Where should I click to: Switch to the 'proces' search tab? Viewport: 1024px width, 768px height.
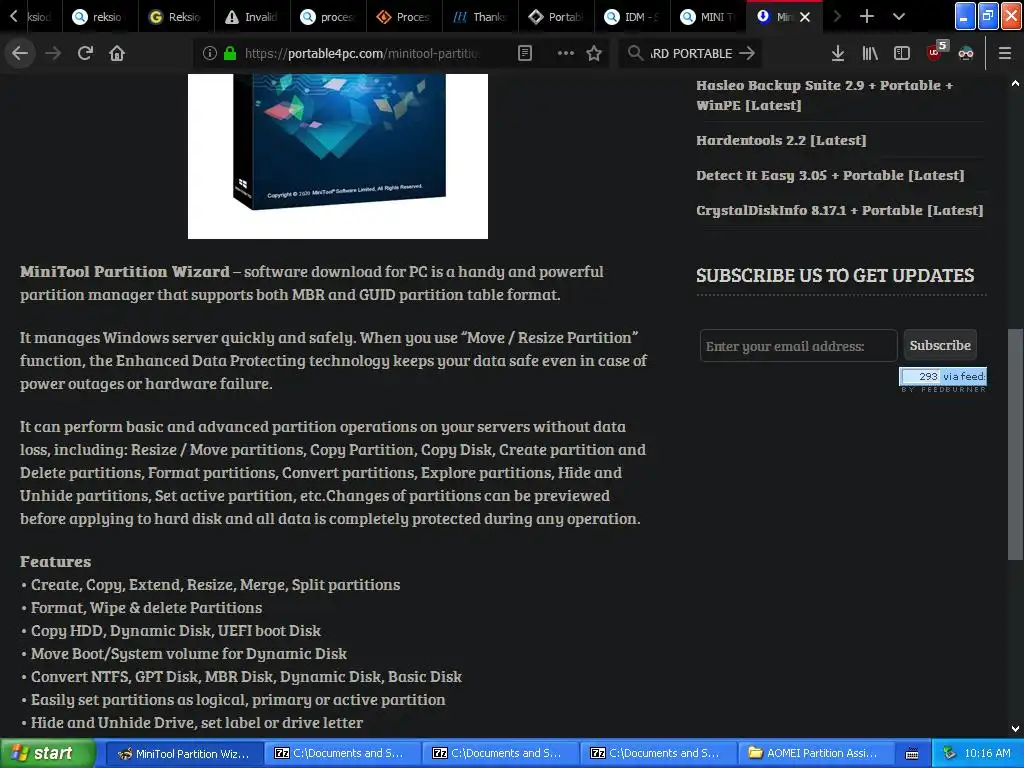(328, 16)
